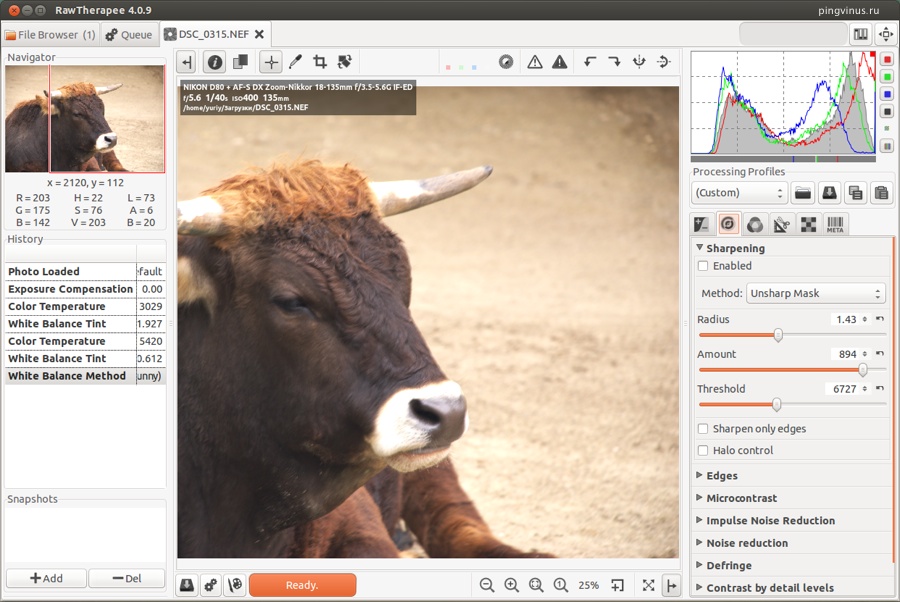
Task: Expand the Microcontrast section
Action: [741, 498]
